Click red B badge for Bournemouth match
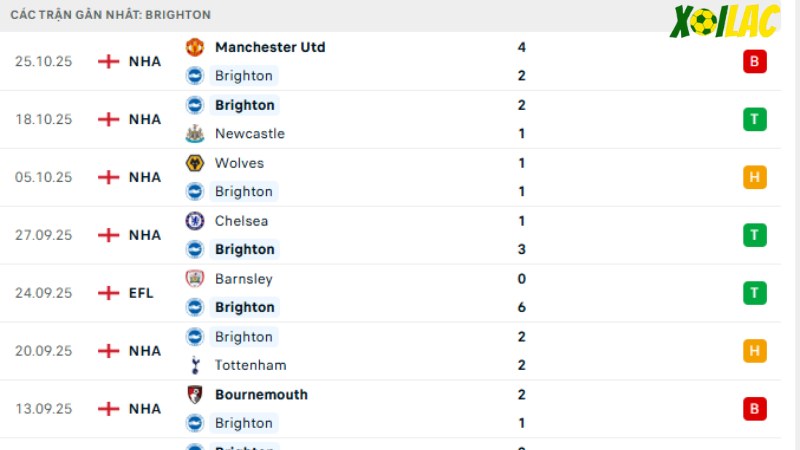 coord(755,409)
